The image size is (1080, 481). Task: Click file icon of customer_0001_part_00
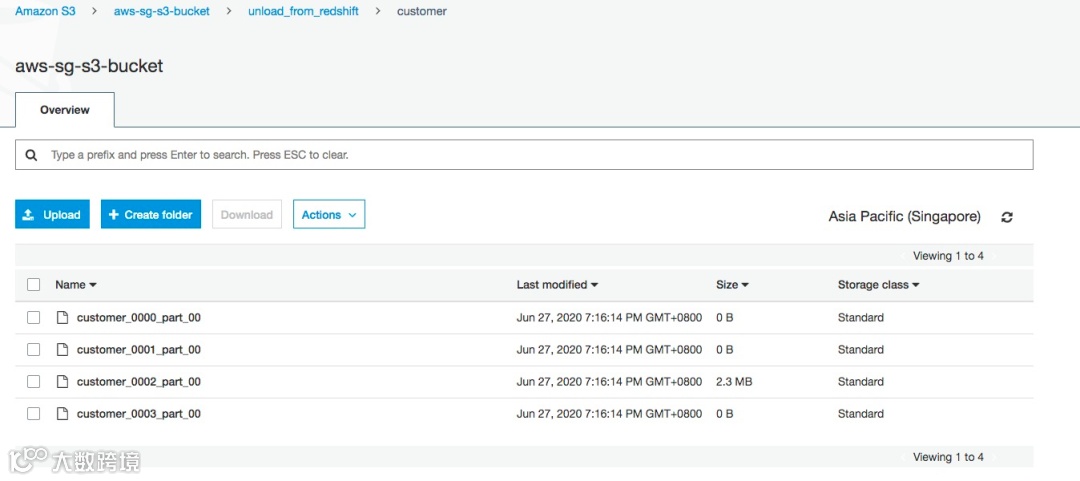click(62, 349)
